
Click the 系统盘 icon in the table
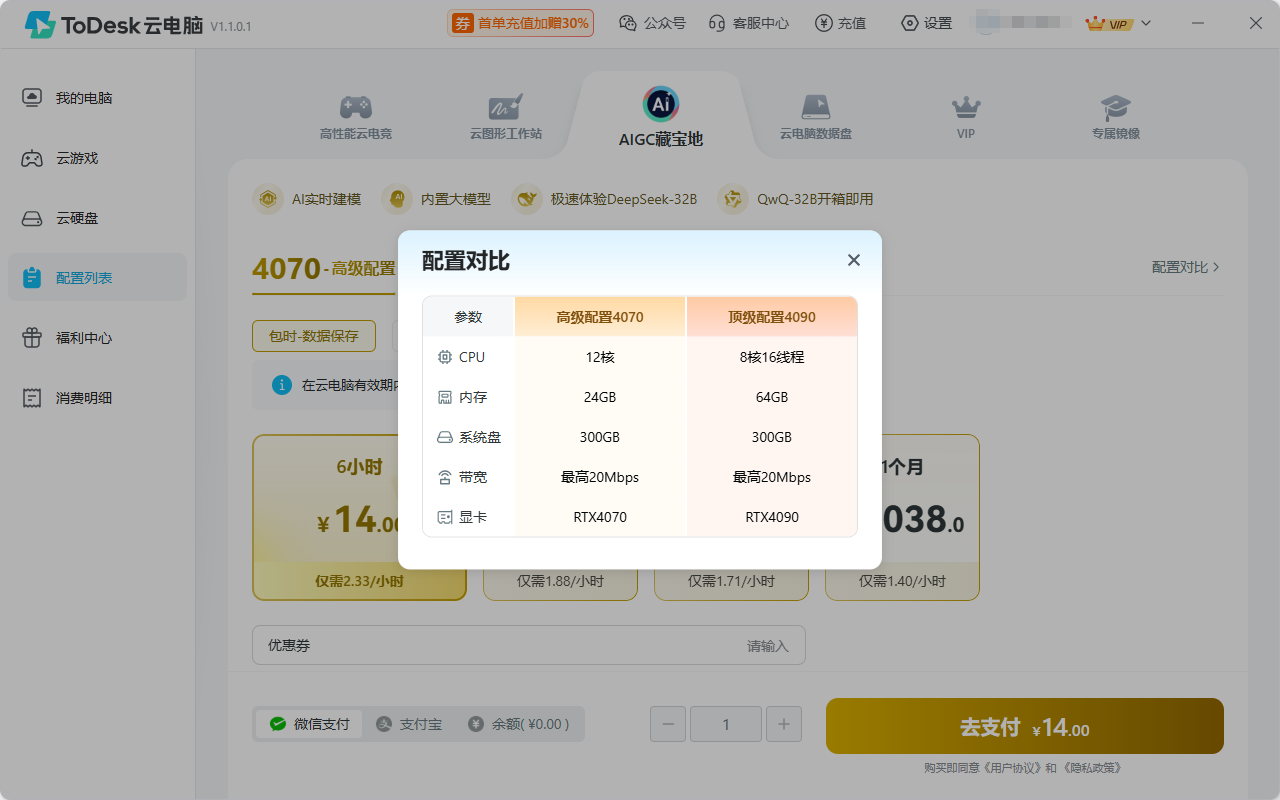coord(445,437)
